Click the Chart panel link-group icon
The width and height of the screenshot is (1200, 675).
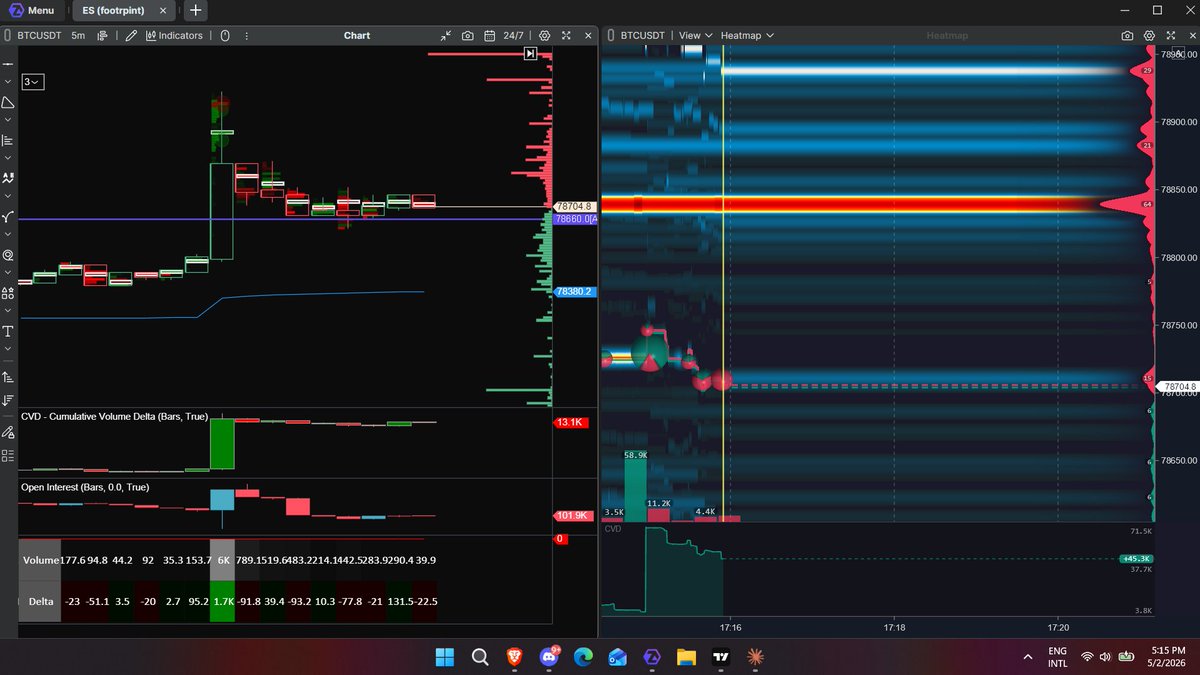8,35
